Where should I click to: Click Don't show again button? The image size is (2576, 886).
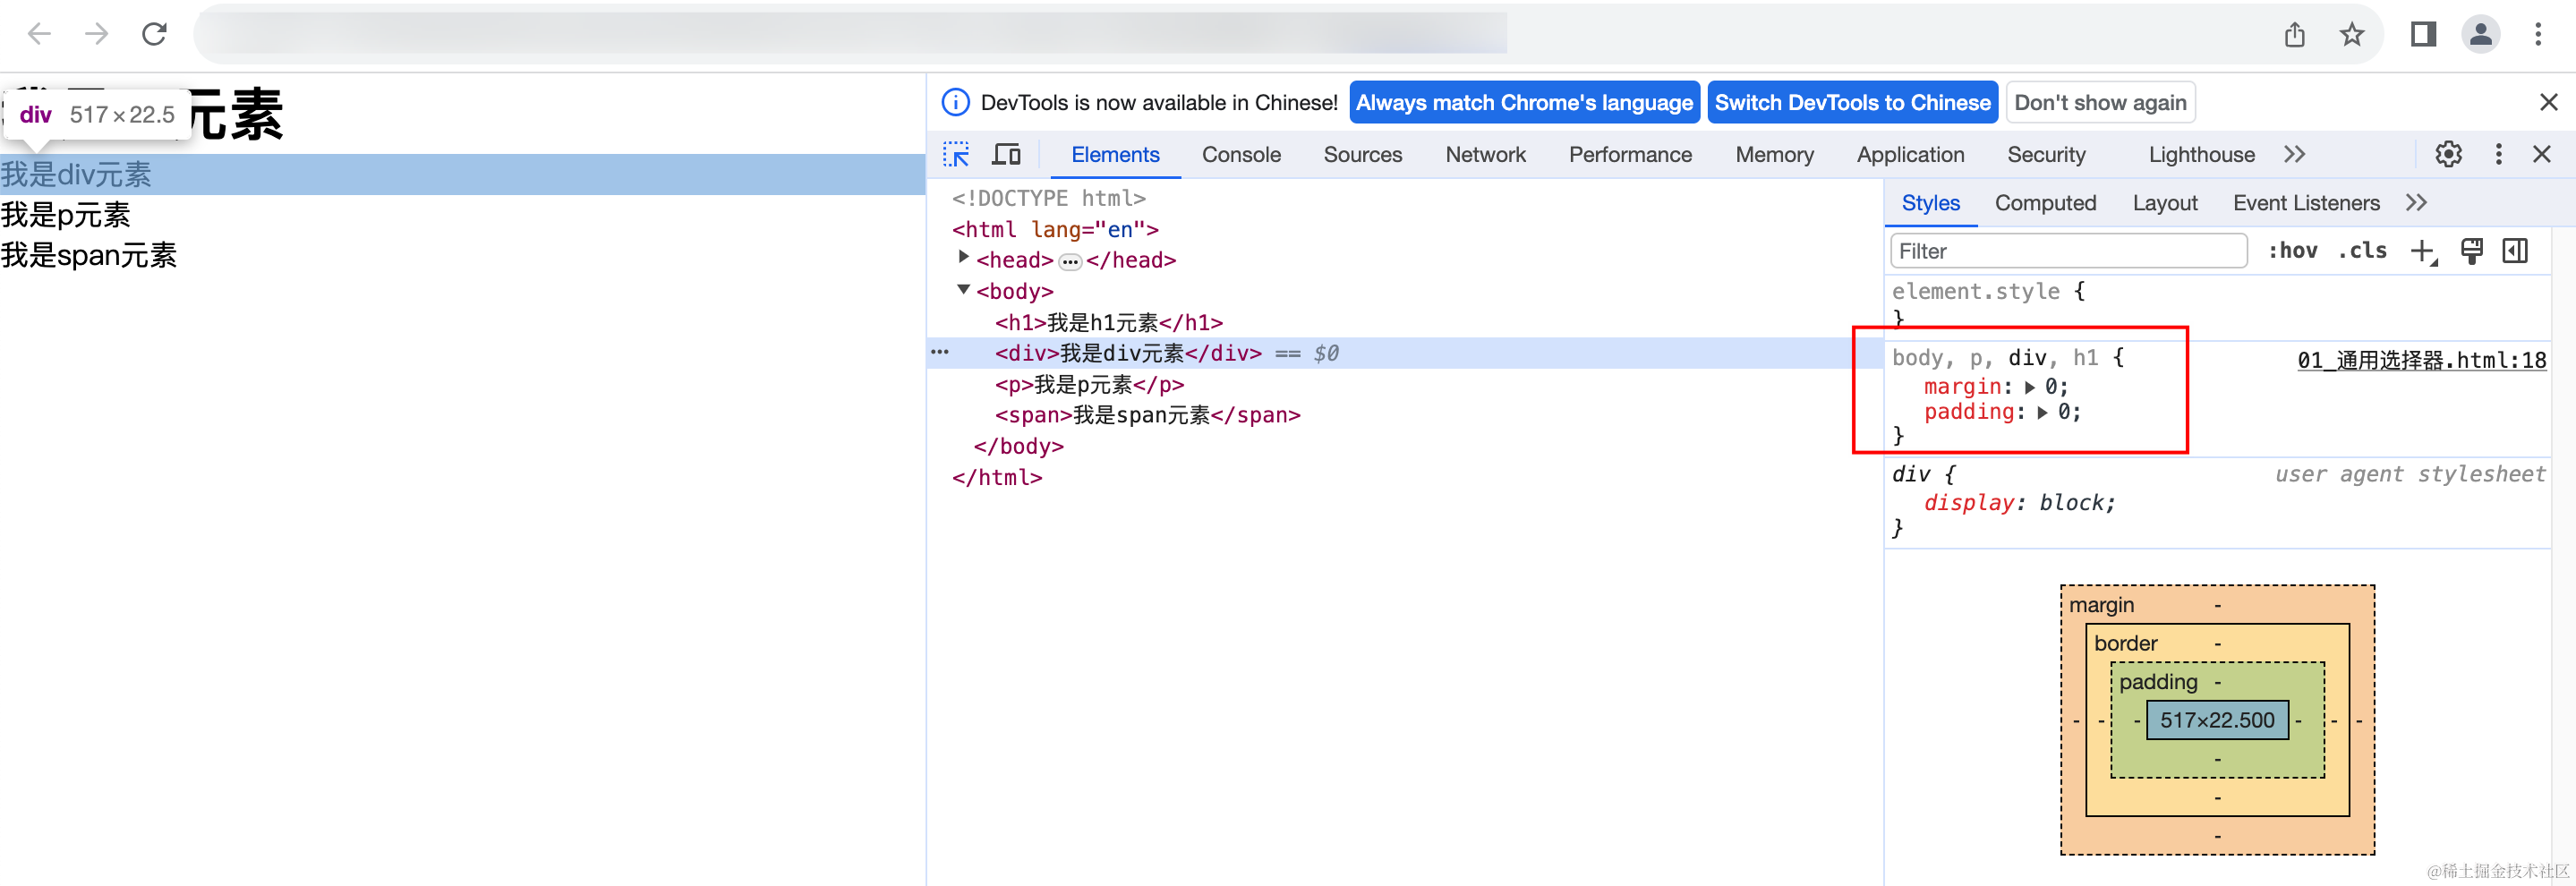click(x=2100, y=102)
